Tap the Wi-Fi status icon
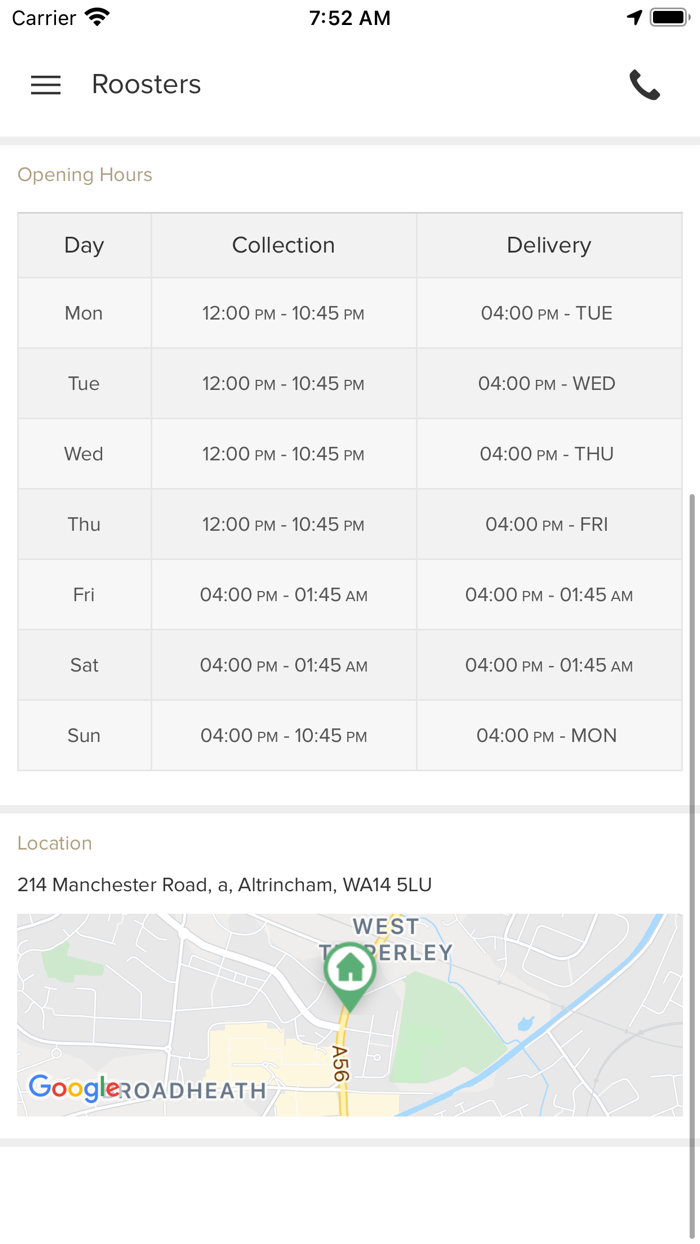Screen dimensions: 700x1244 (x=97, y=18)
